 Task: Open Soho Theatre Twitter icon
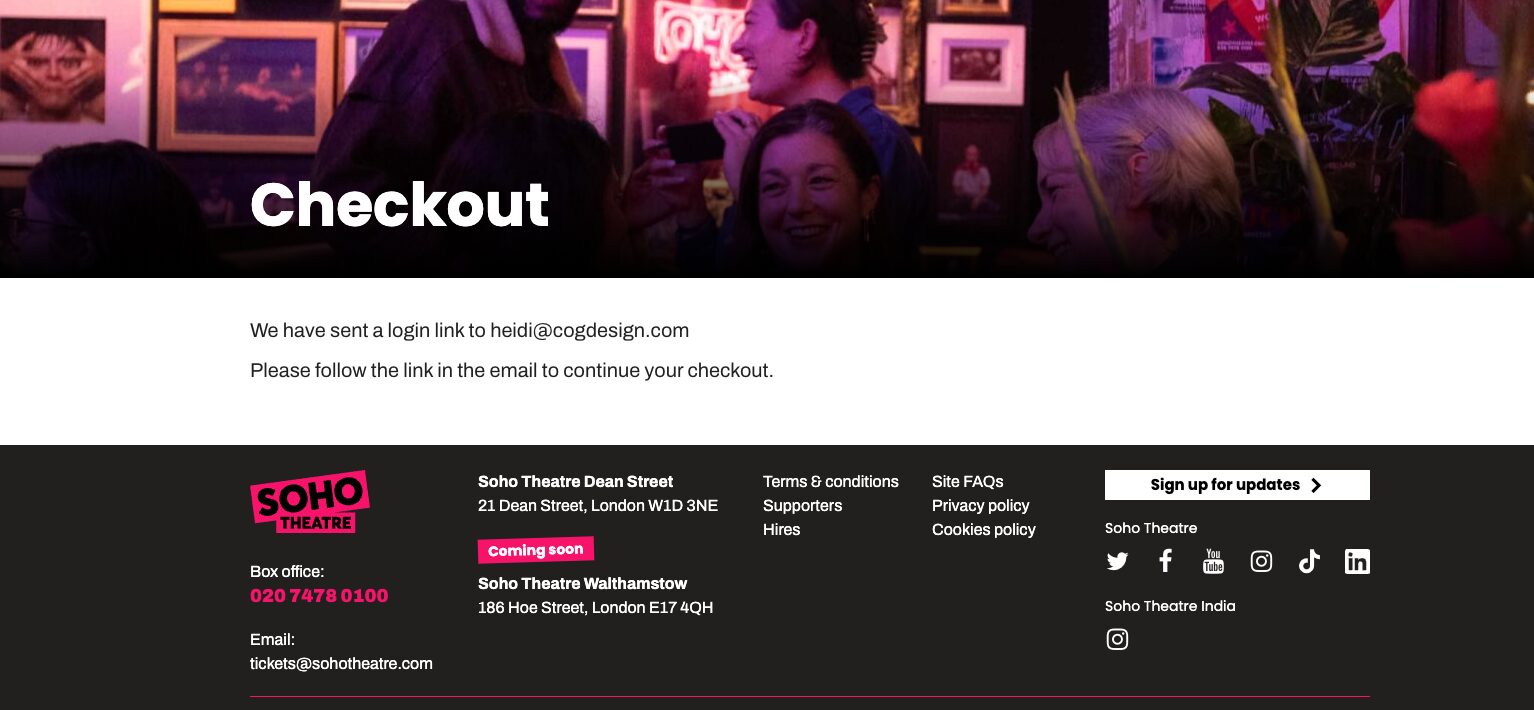point(1117,562)
